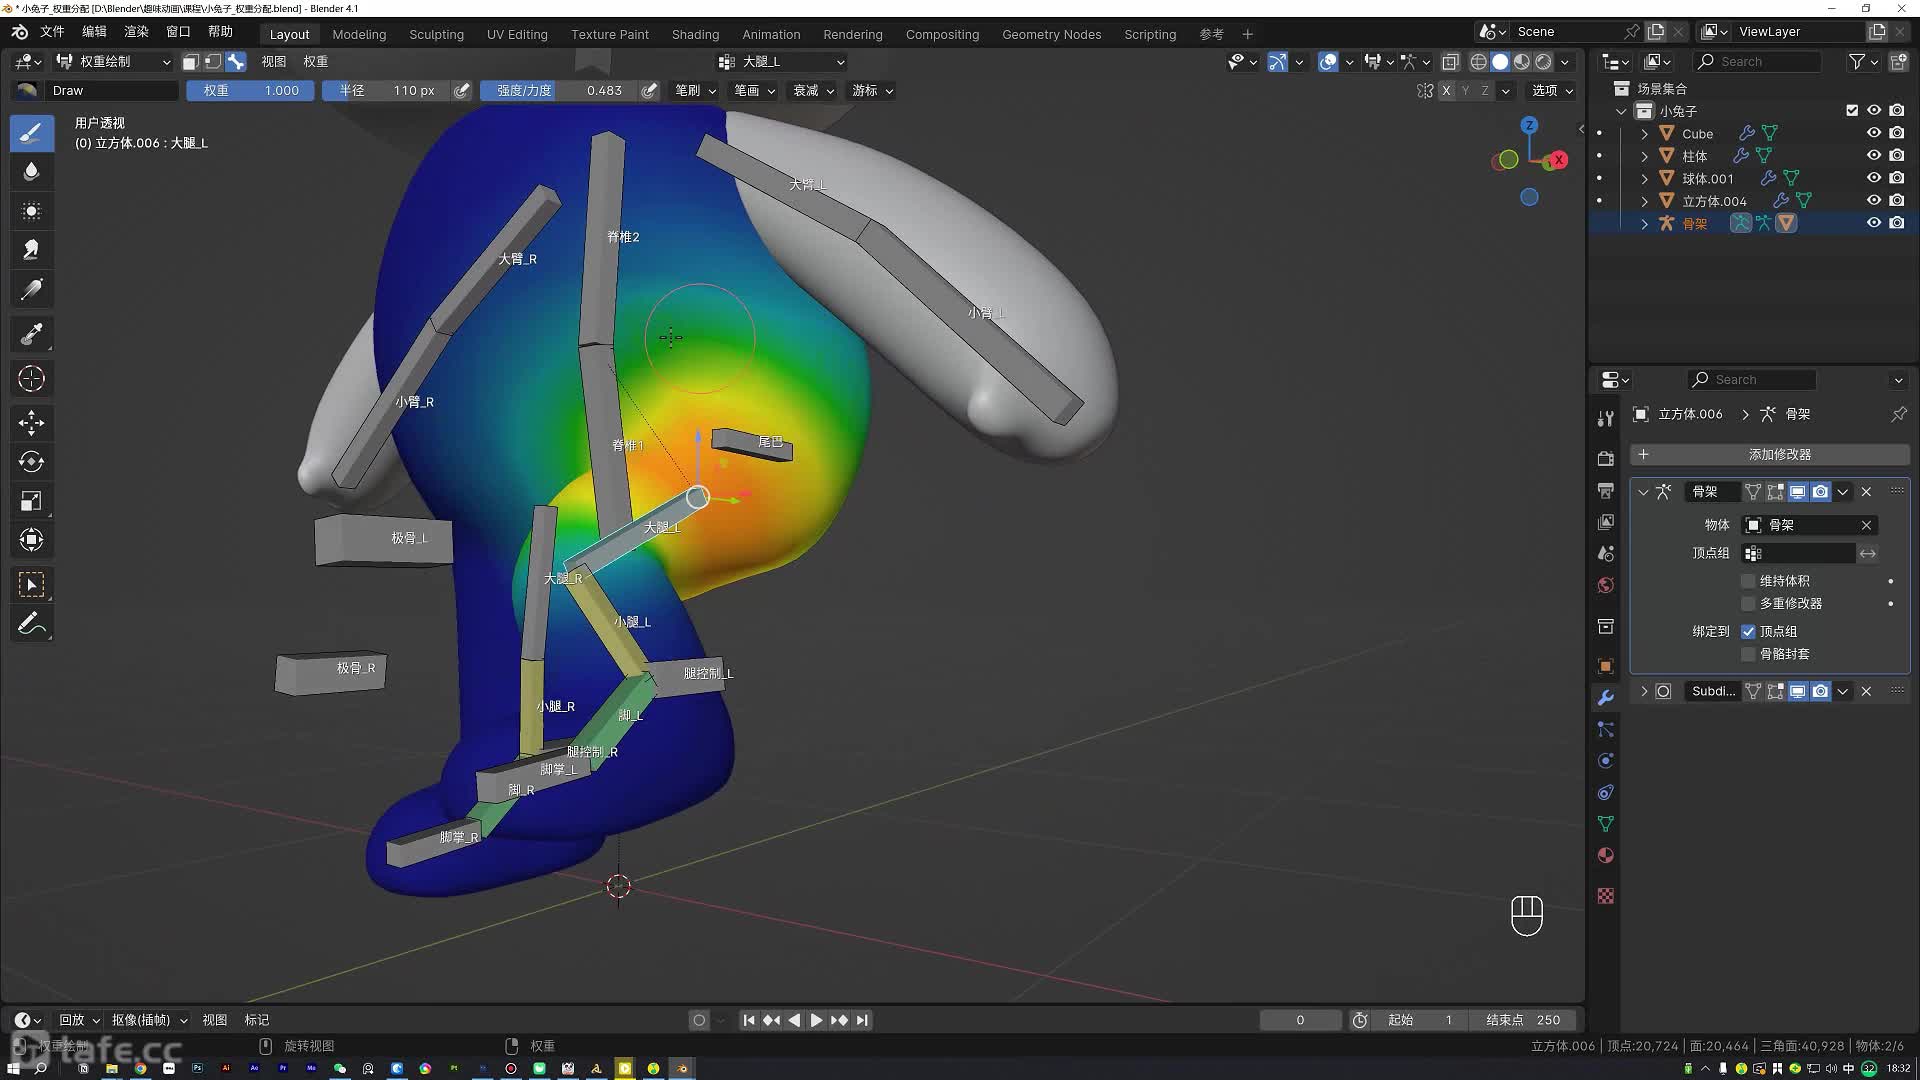
Task: Open the 编辑 menu
Action: tap(94, 32)
